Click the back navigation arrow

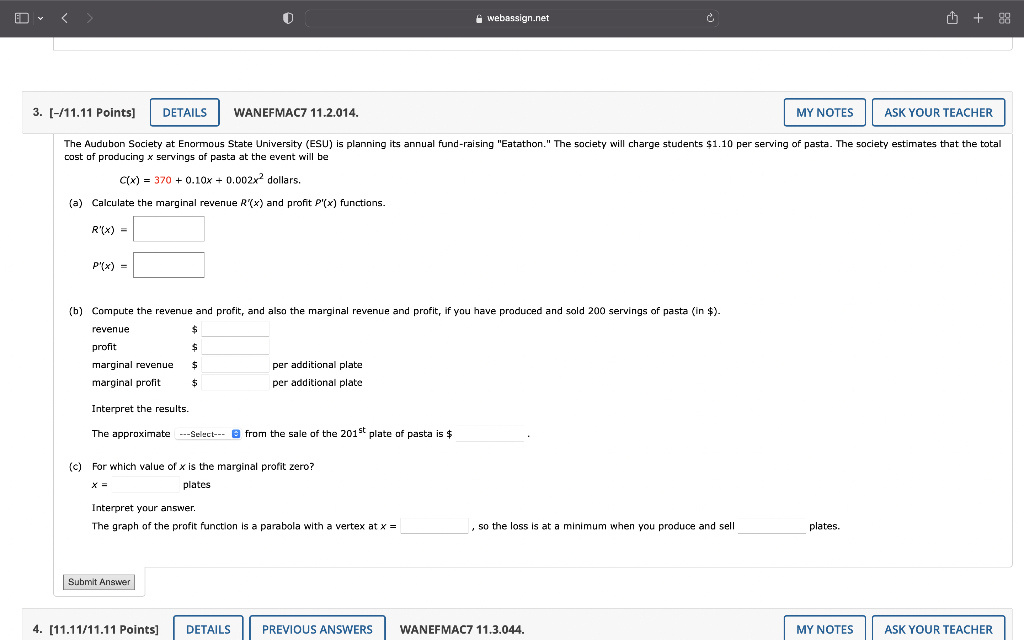click(62, 17)
